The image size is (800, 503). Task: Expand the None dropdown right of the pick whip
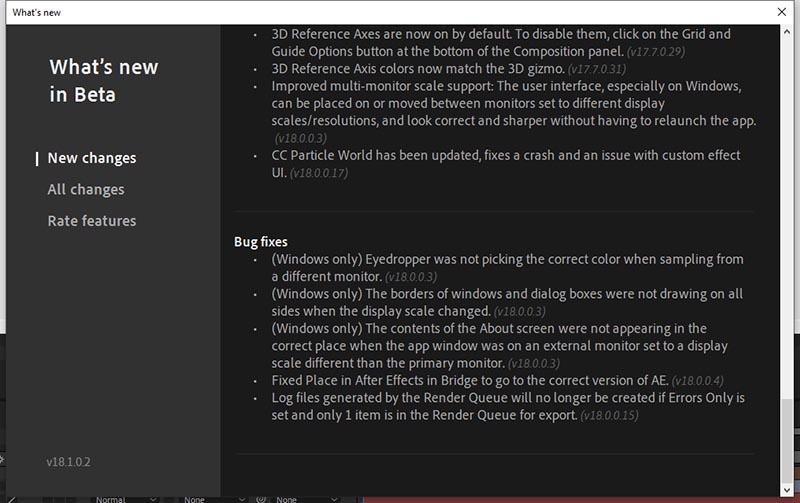[298, 498]
